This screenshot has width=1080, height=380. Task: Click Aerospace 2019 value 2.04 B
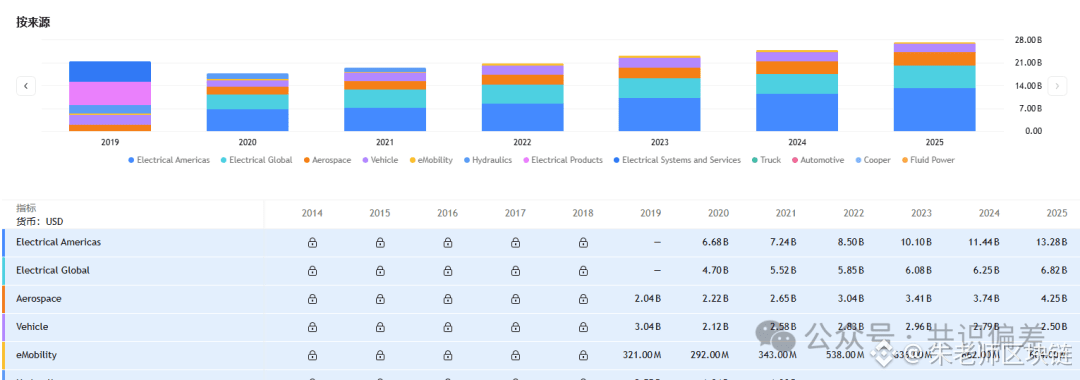[647, 299]
